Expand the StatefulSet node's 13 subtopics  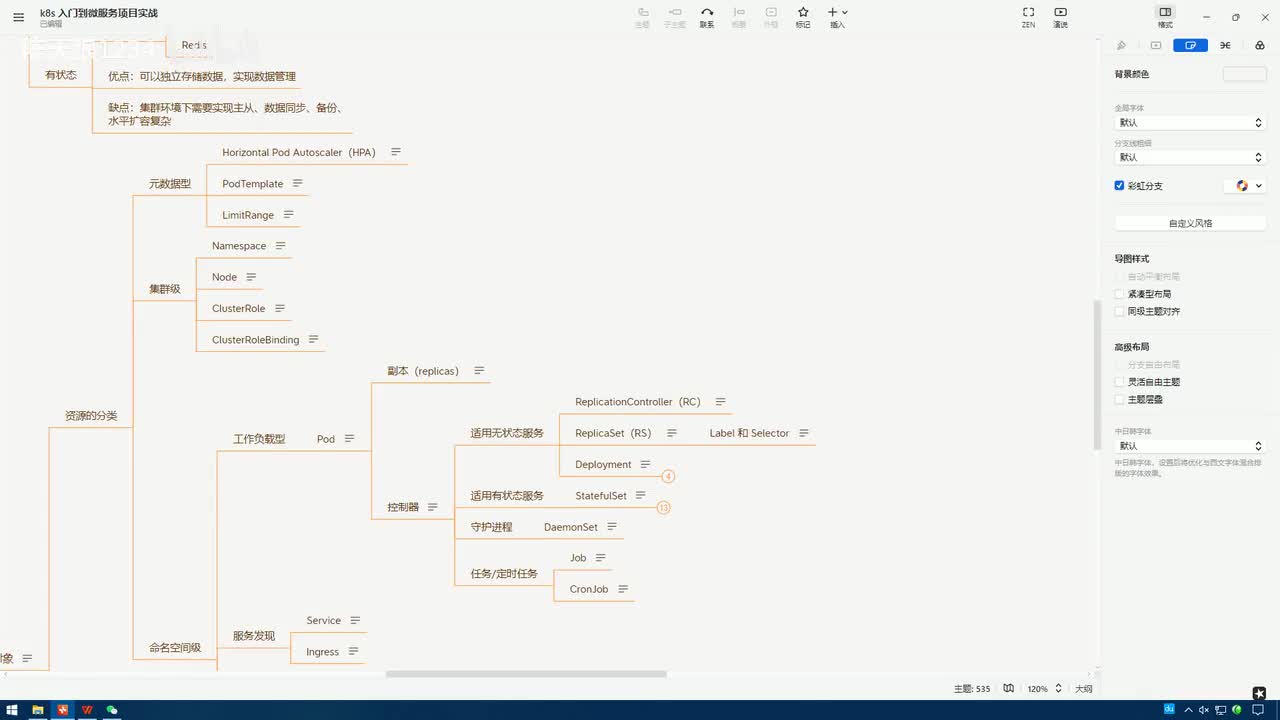[663, 508]
